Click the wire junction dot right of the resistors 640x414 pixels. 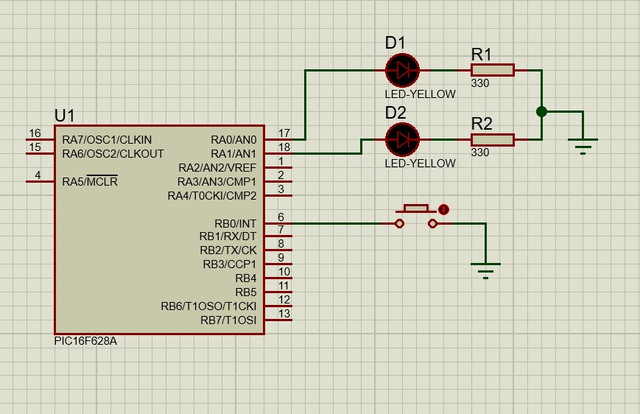pos(542,111)
